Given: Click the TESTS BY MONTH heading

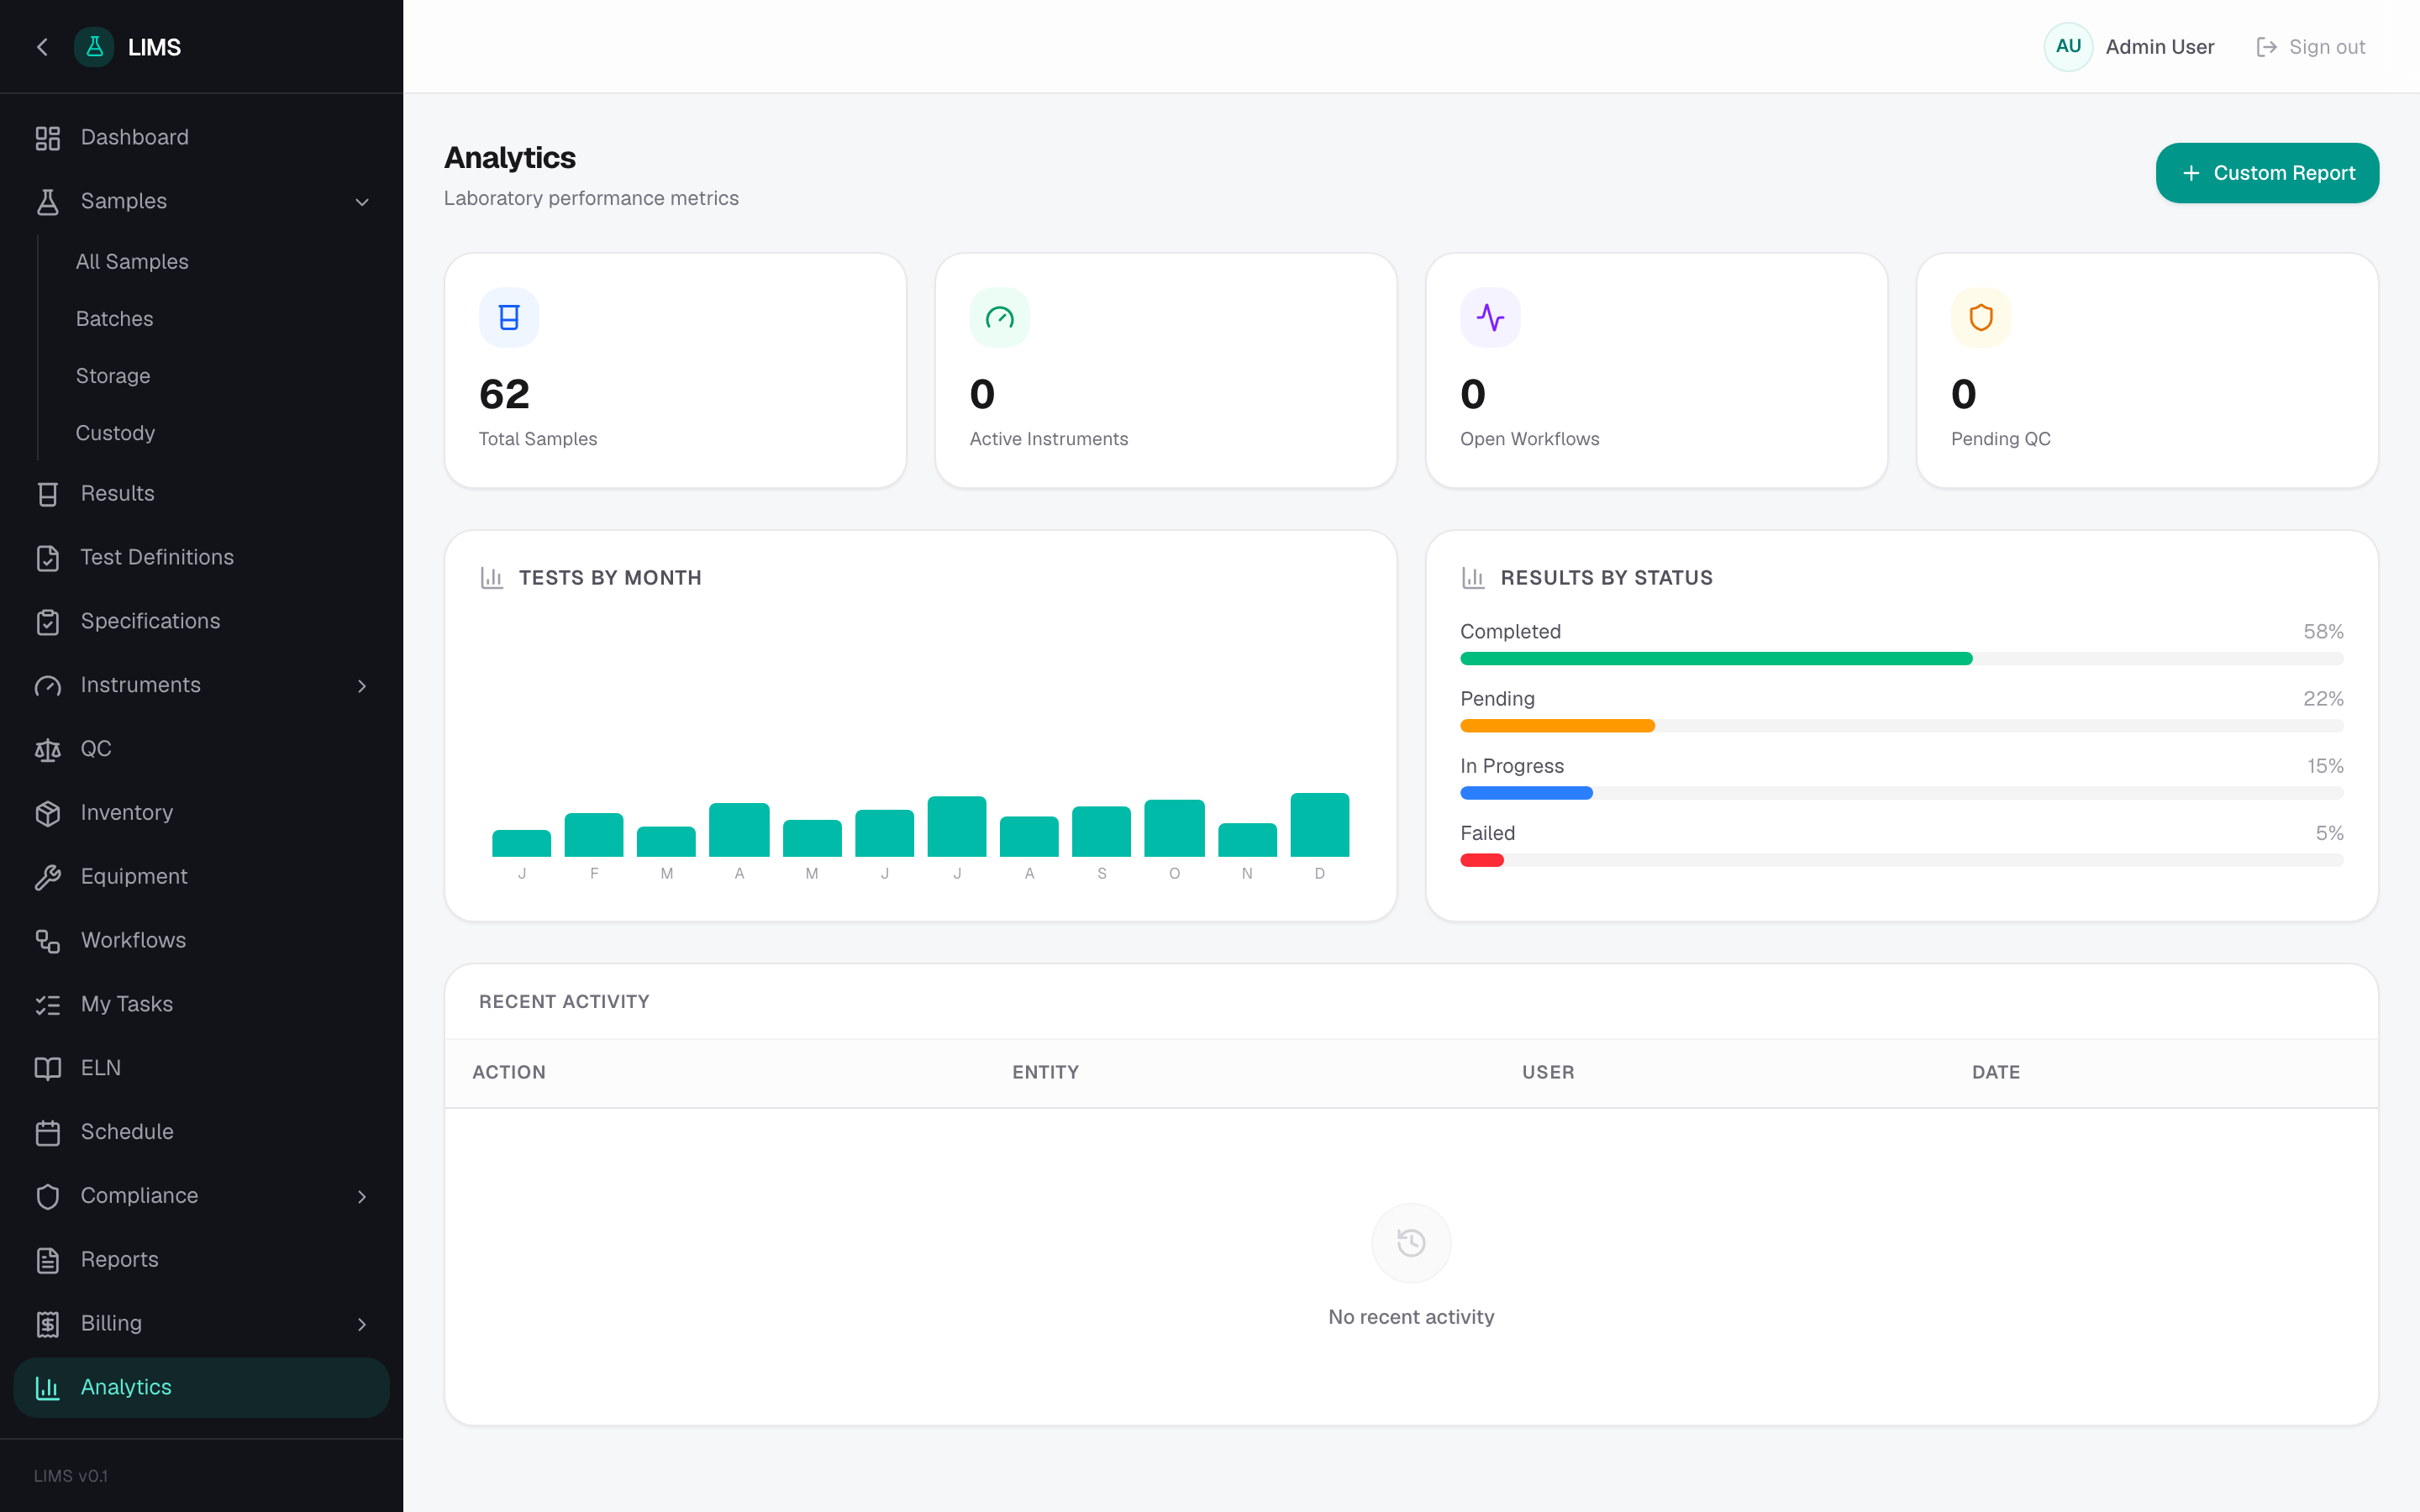Looking at the screenshot, I should click(610, 578).
